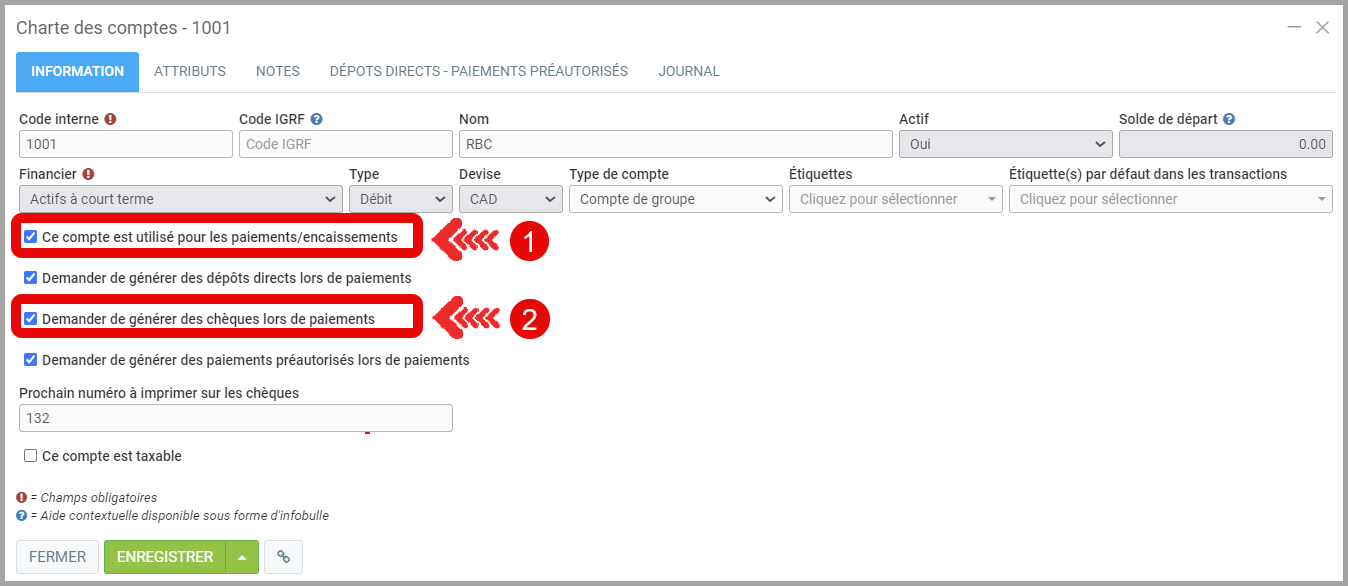Click the required-field icon next to Code interne
This screenshot has width=1348, height=586.
110,119
